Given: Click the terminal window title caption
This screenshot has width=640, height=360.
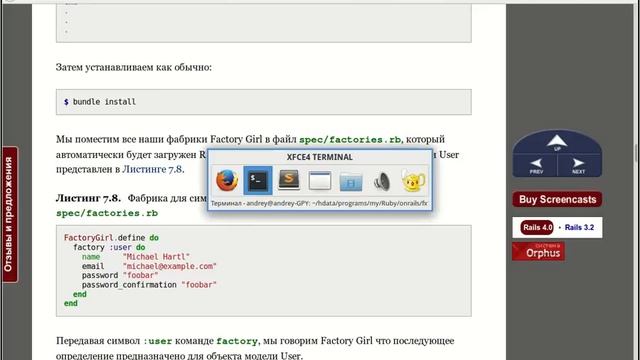Looking at the screenshot, I should coord(319,203).
